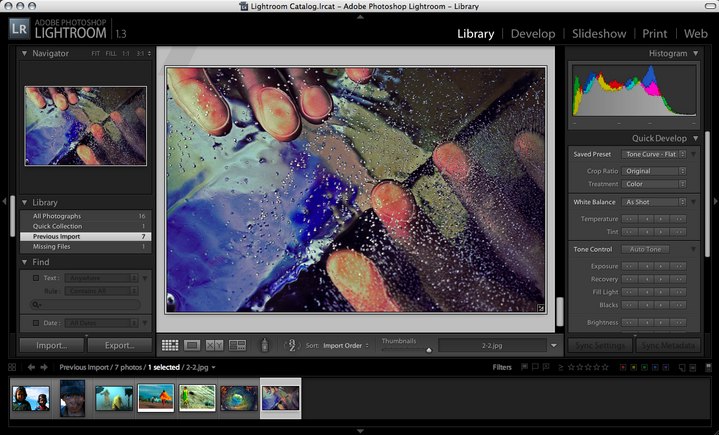Click the Import... button

pyautogui.click(x=51, y=345)
